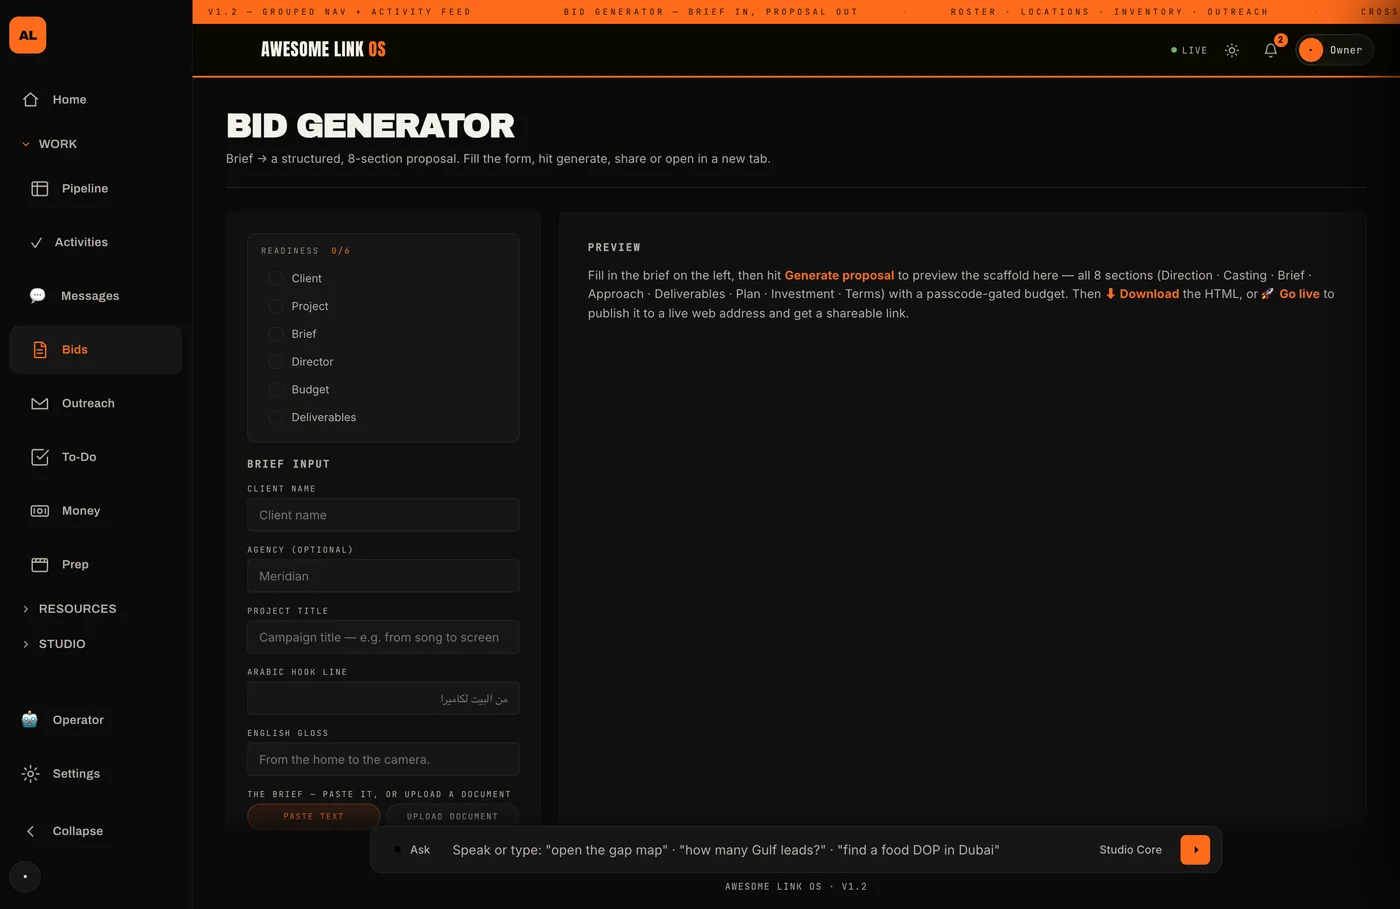
Task: Toggle the Deliverables readiness circle
Action: [x=276, y=417]
